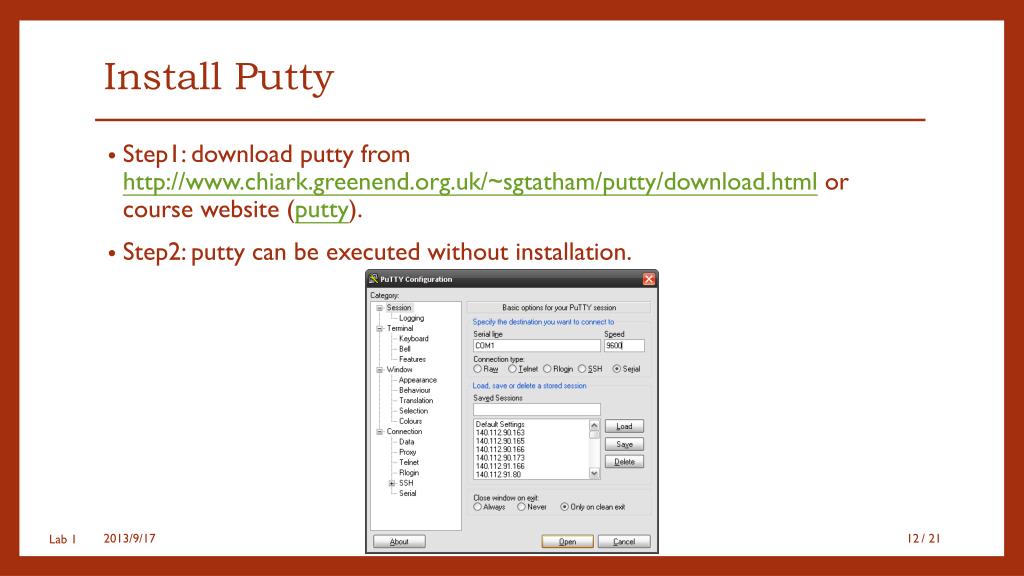
Task: Close the PuTTY Configuration dialog
Action: (x=648, y=279)
